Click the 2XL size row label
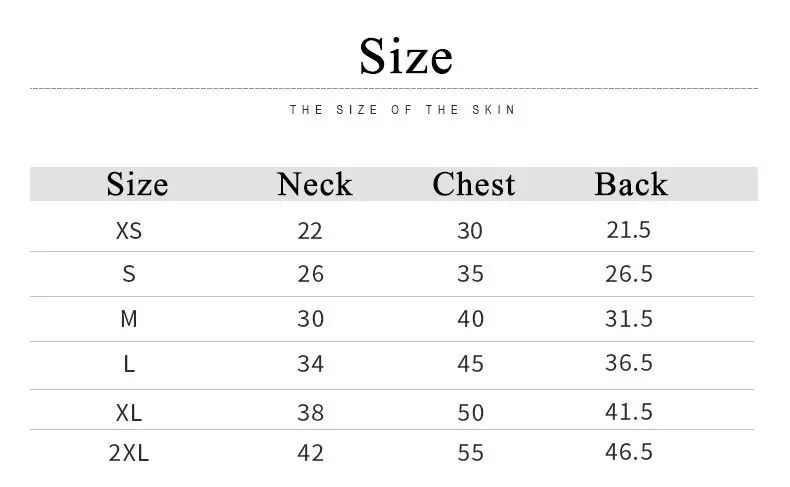 [129, 453]
